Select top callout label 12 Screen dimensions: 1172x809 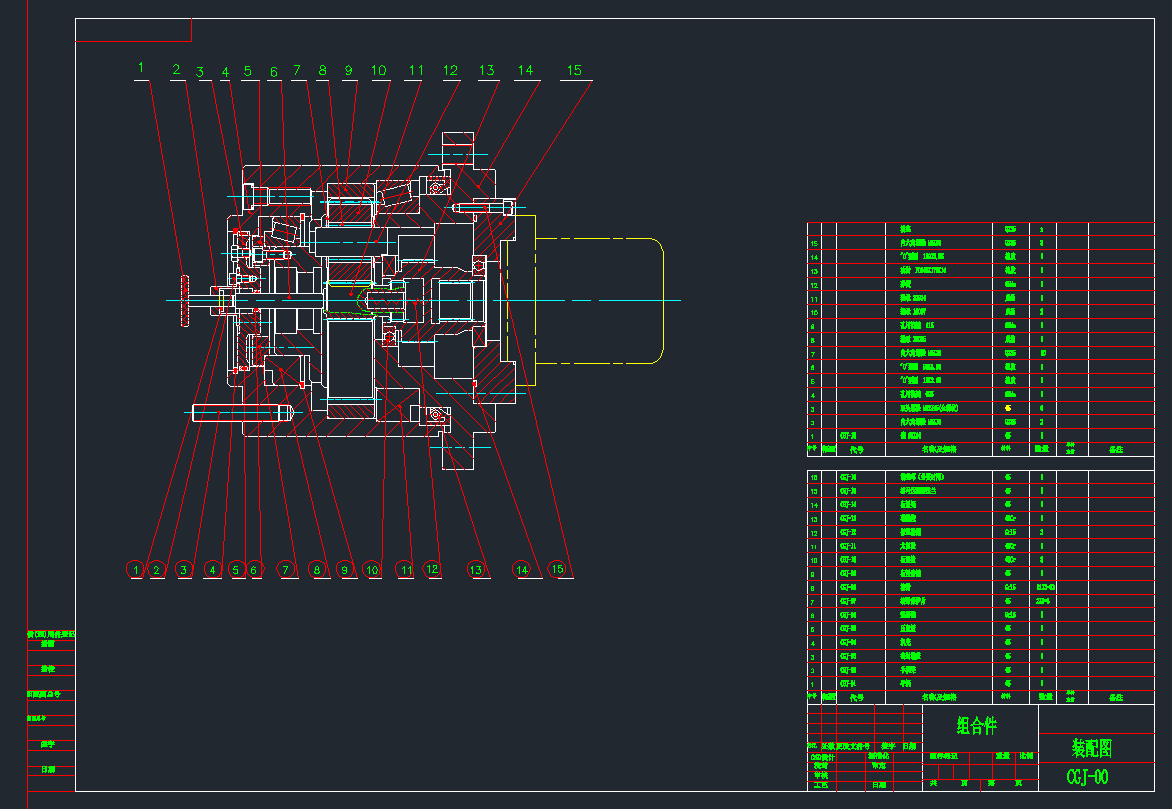click(450, 70)
